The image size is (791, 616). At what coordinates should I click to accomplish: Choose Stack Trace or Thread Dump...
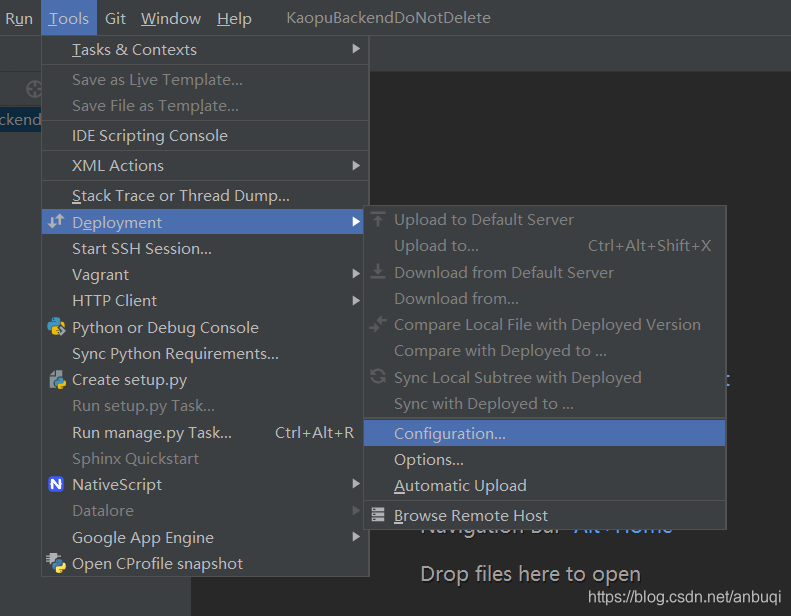[x=205, y=196]
